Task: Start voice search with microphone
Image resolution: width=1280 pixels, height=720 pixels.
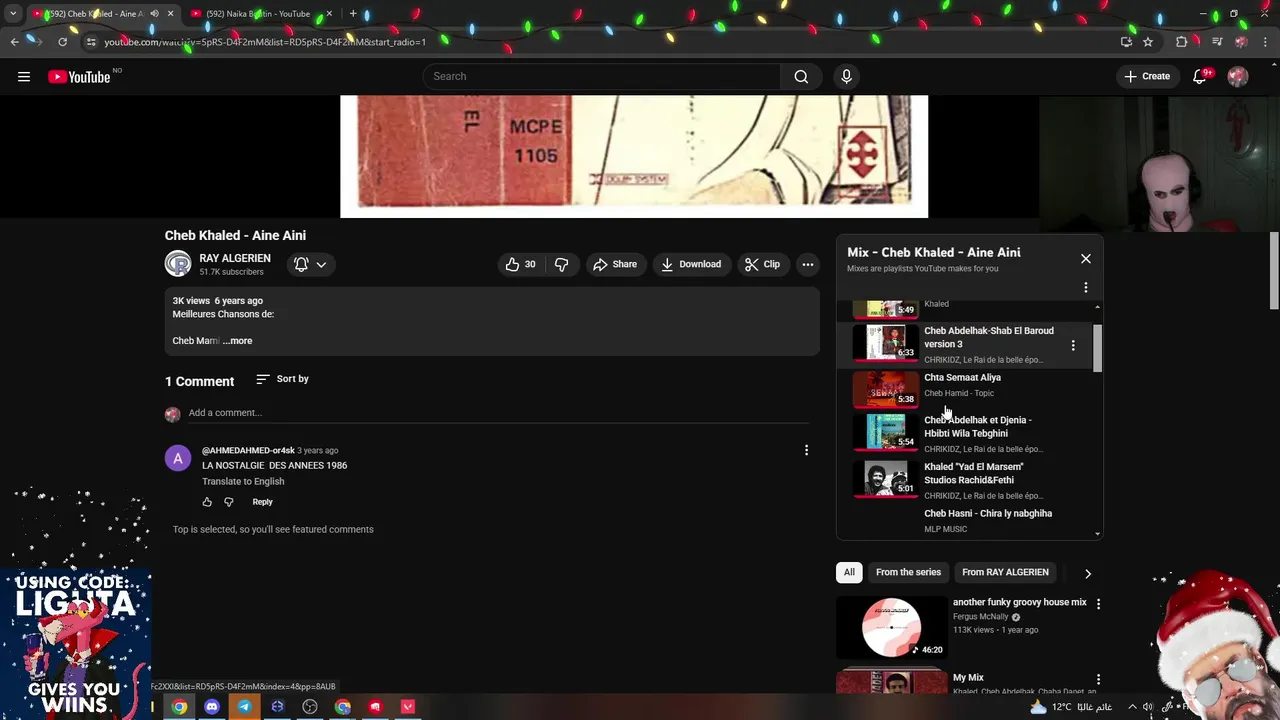Action: coord(846,77)
